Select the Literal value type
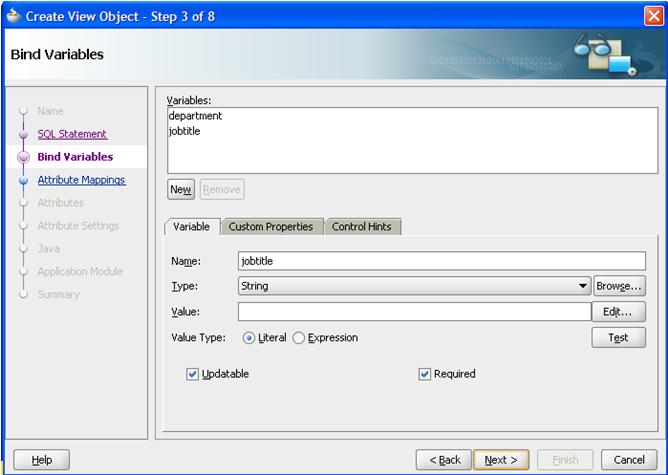The image size is (668, 475). point(249,338)
